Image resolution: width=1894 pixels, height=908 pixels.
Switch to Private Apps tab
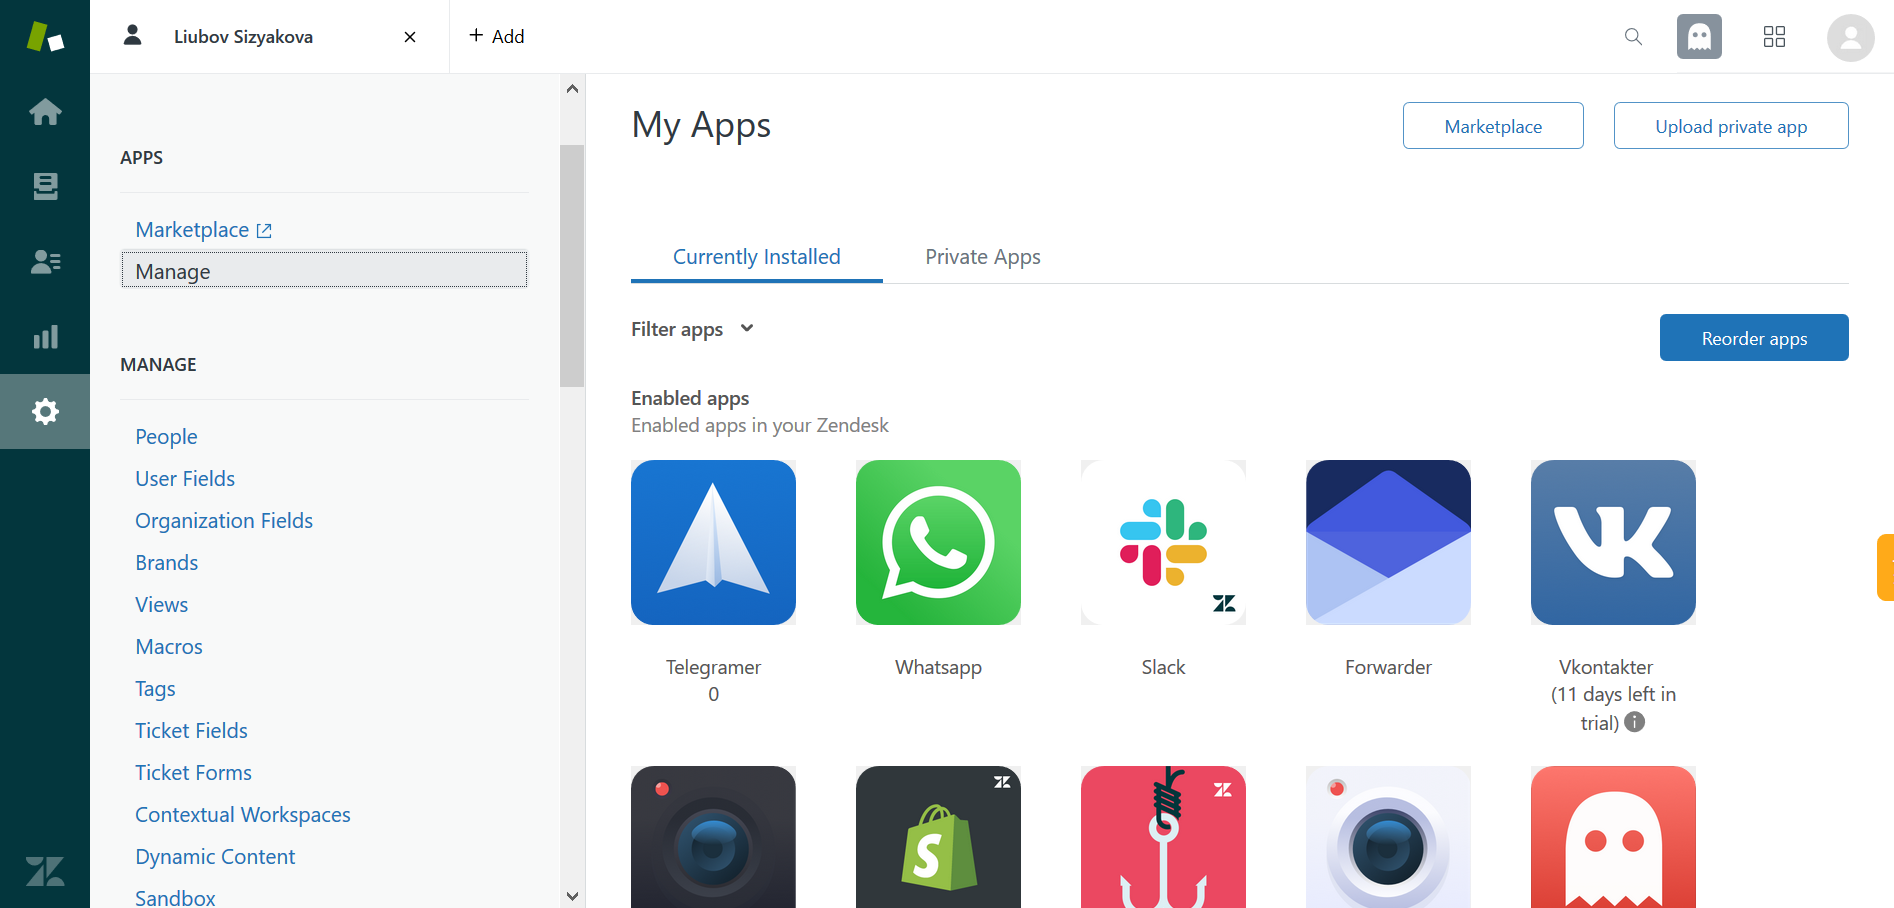coord(983,257)
